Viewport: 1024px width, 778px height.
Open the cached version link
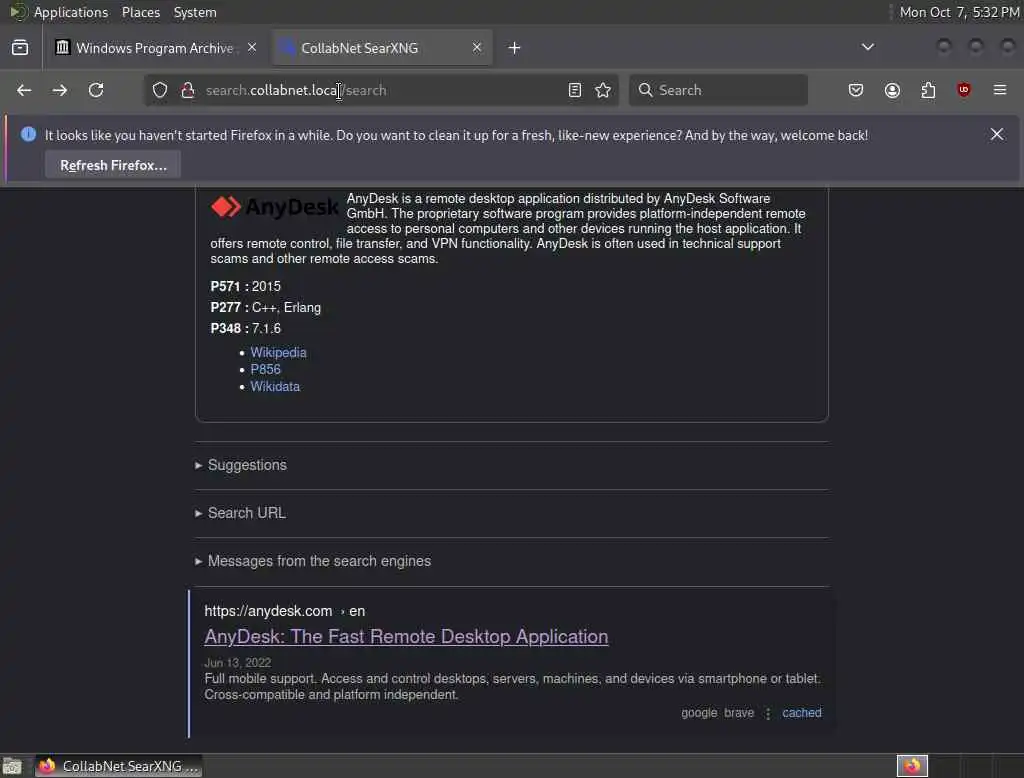coord(801,713)
